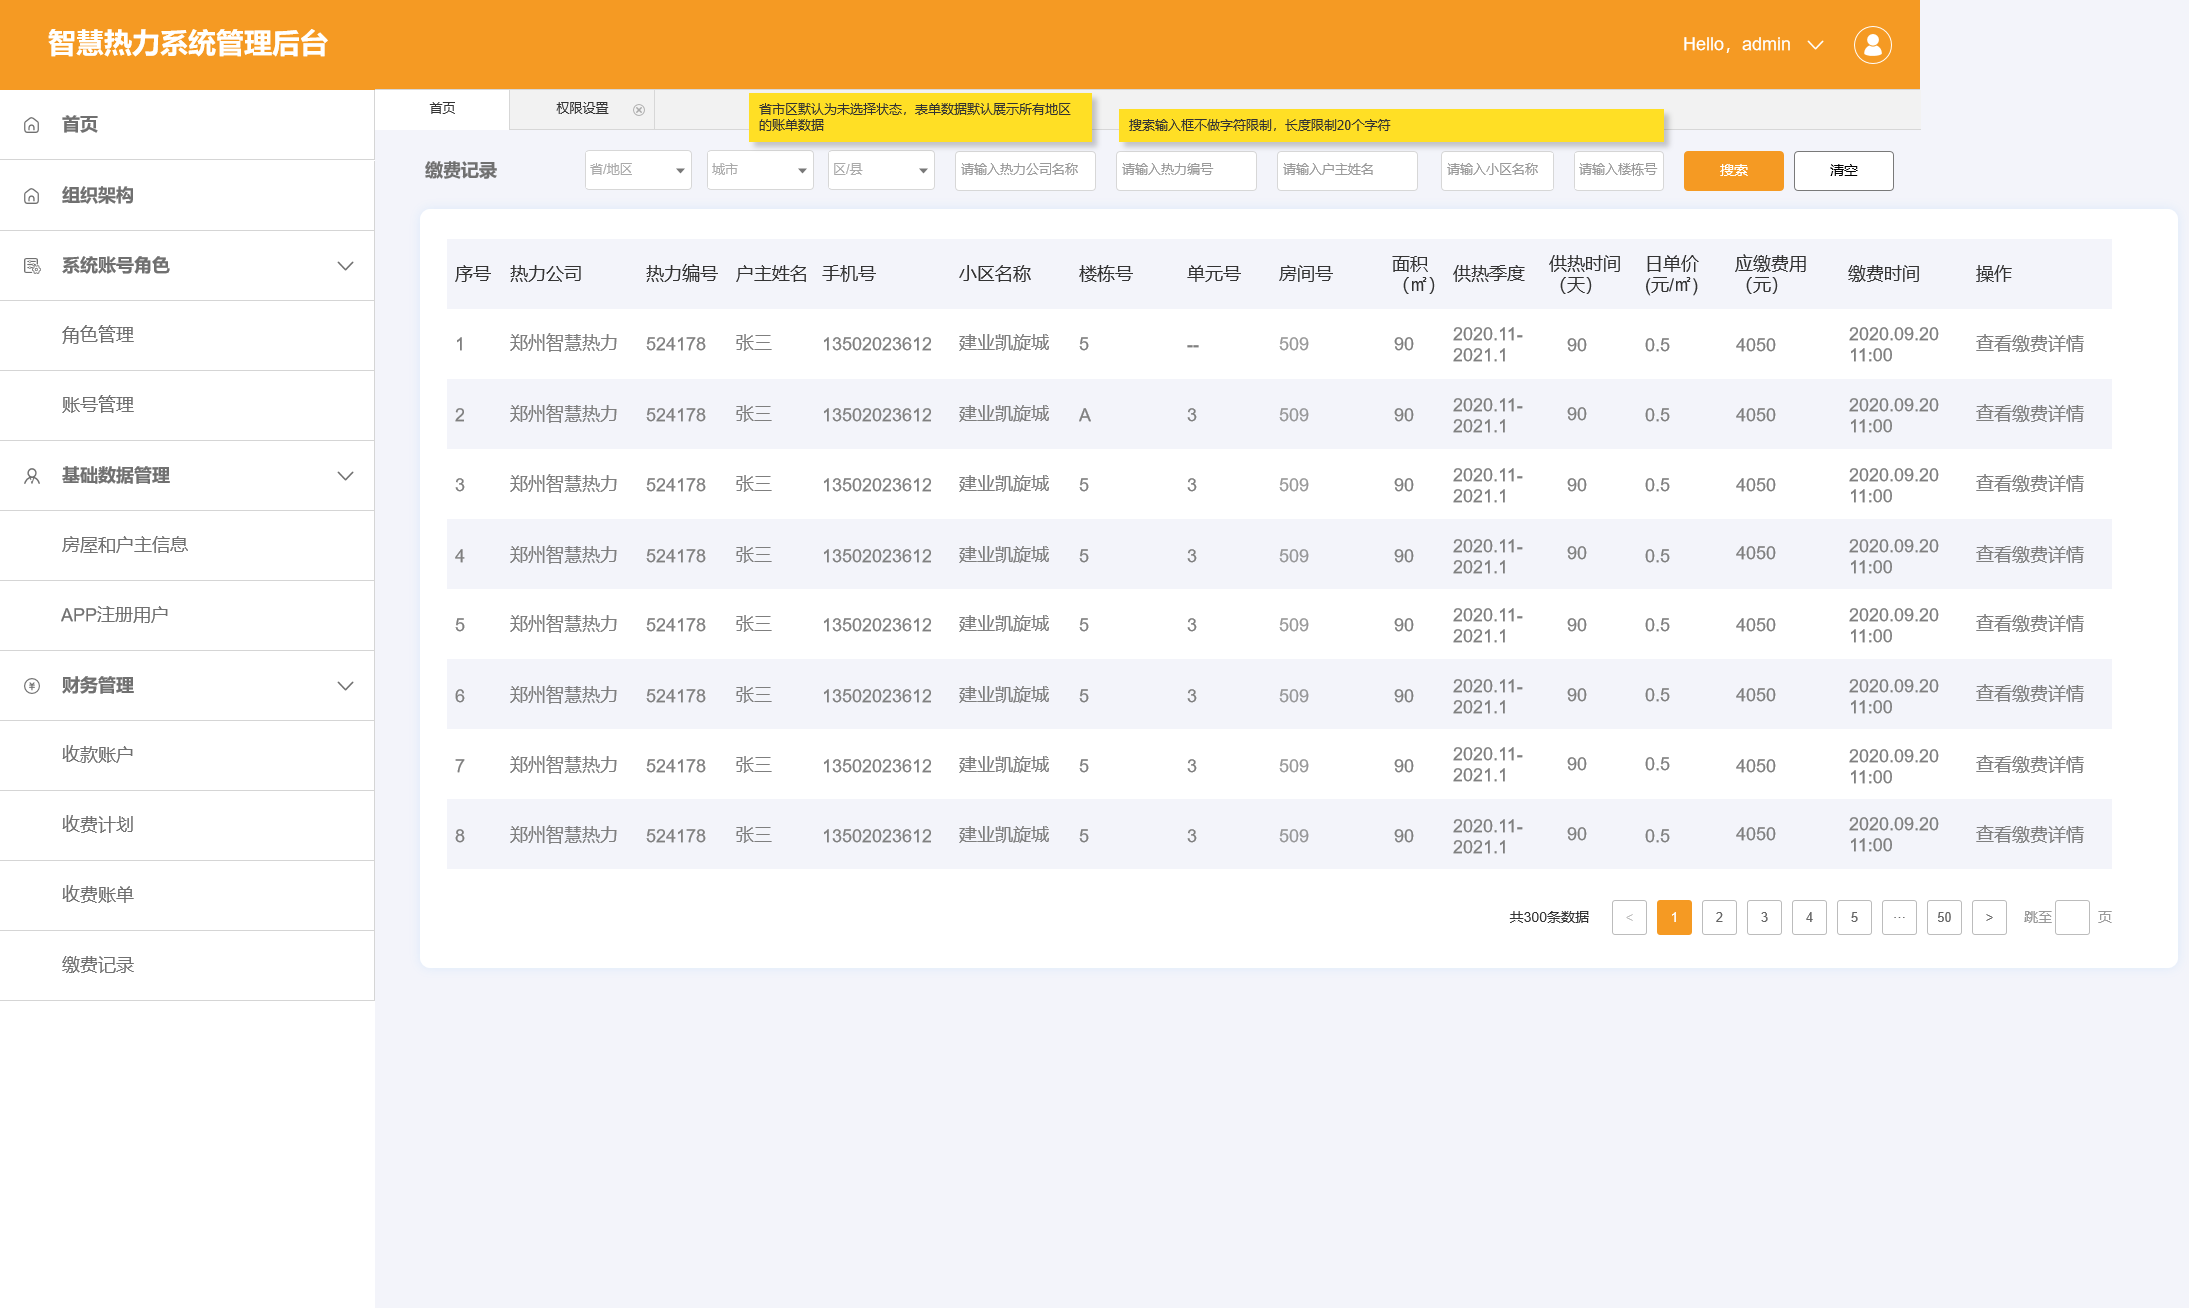View 查看缴费详情 for row 7

tap(2029, 765)
